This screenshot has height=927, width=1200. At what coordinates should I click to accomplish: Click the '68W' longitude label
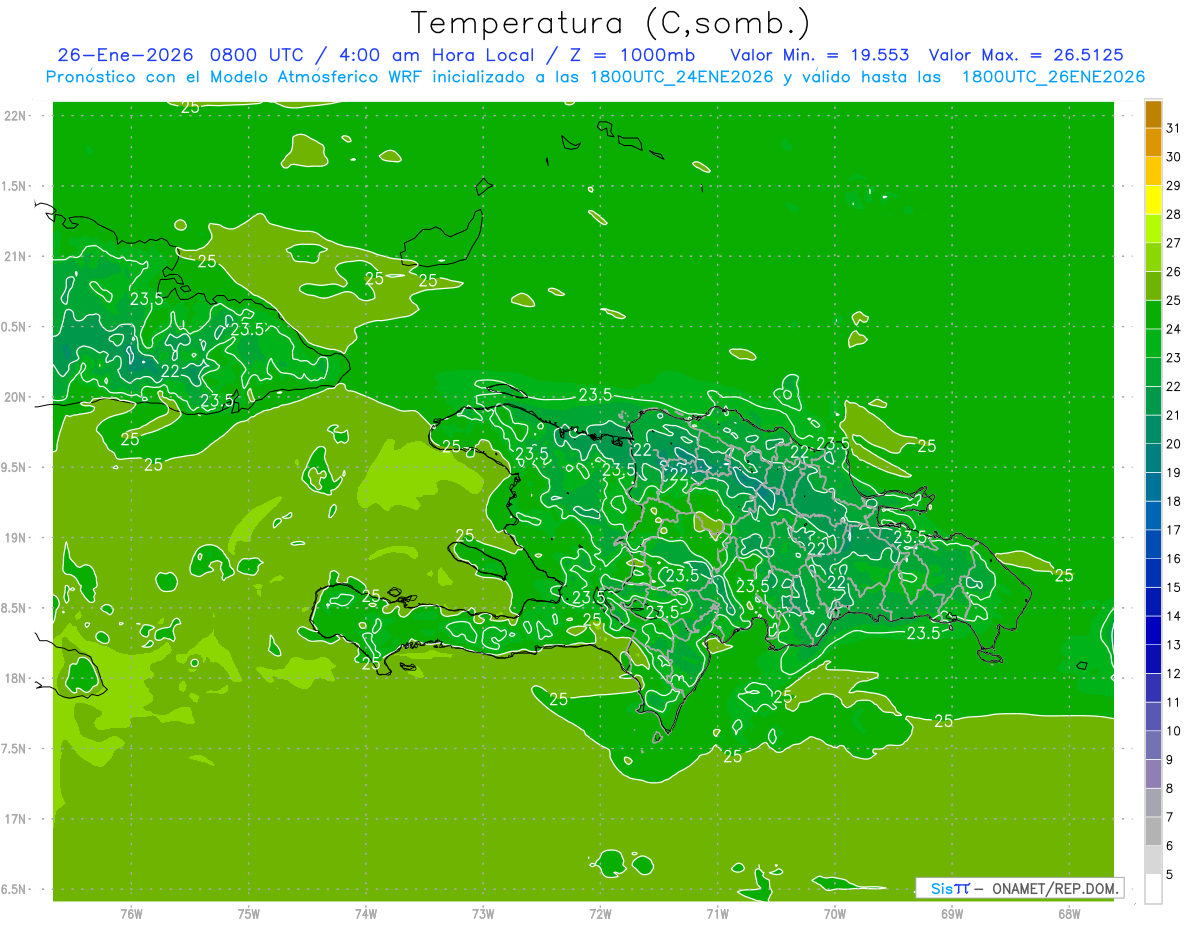point(1069,913)
